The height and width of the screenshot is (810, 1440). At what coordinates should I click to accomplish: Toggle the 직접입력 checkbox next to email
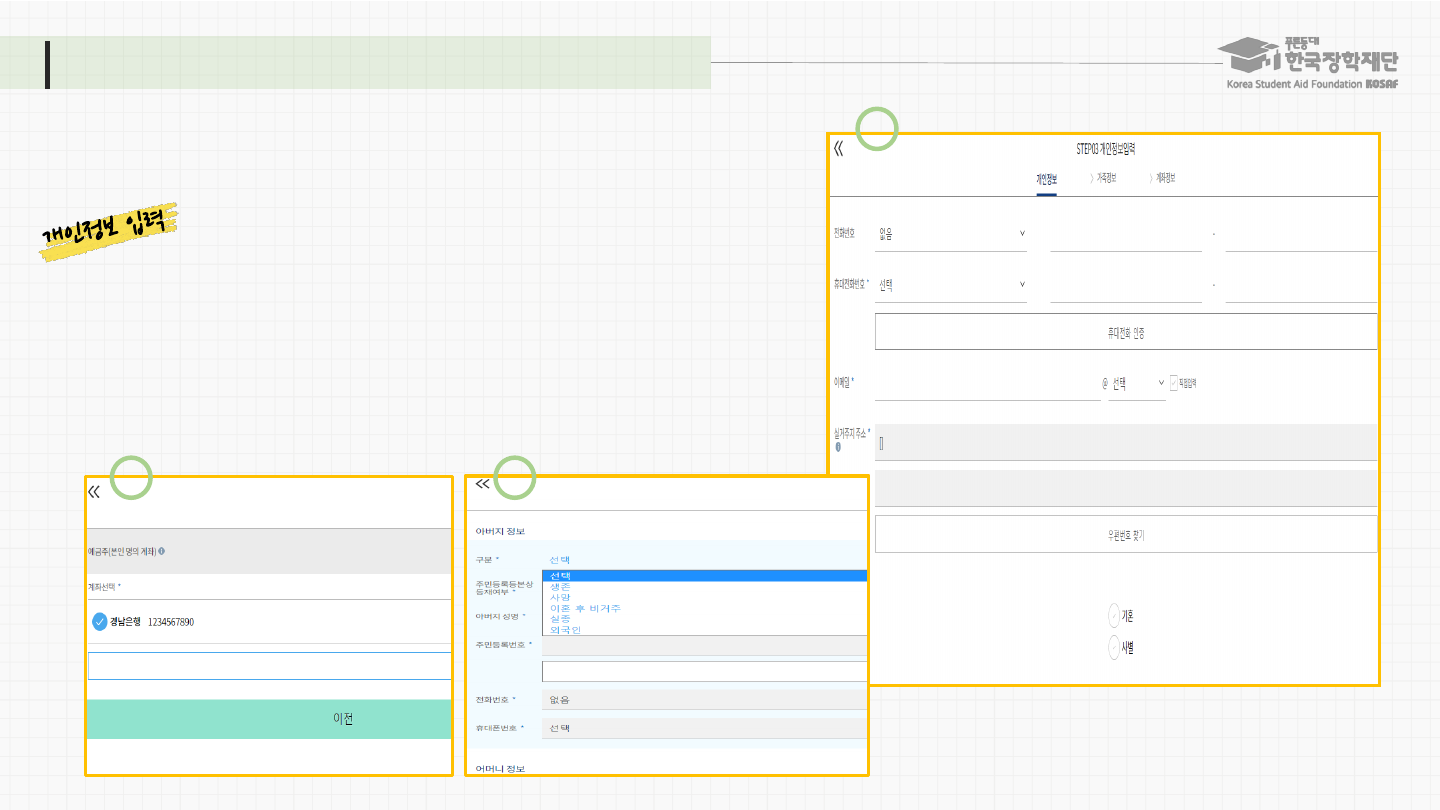tap(1175, 382)
